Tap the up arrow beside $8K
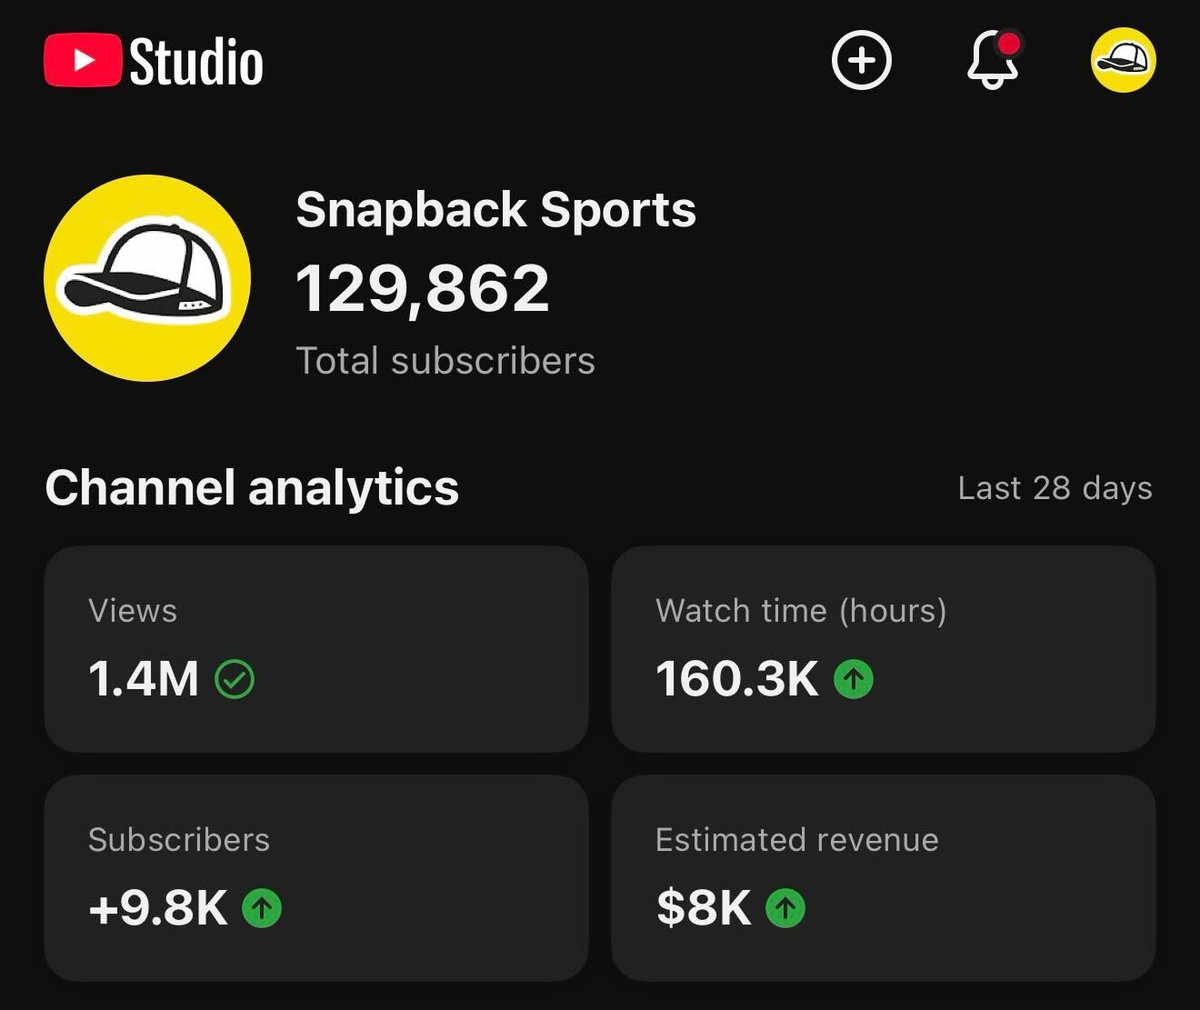This screenshot has height=1010, width=1200. 785,908
